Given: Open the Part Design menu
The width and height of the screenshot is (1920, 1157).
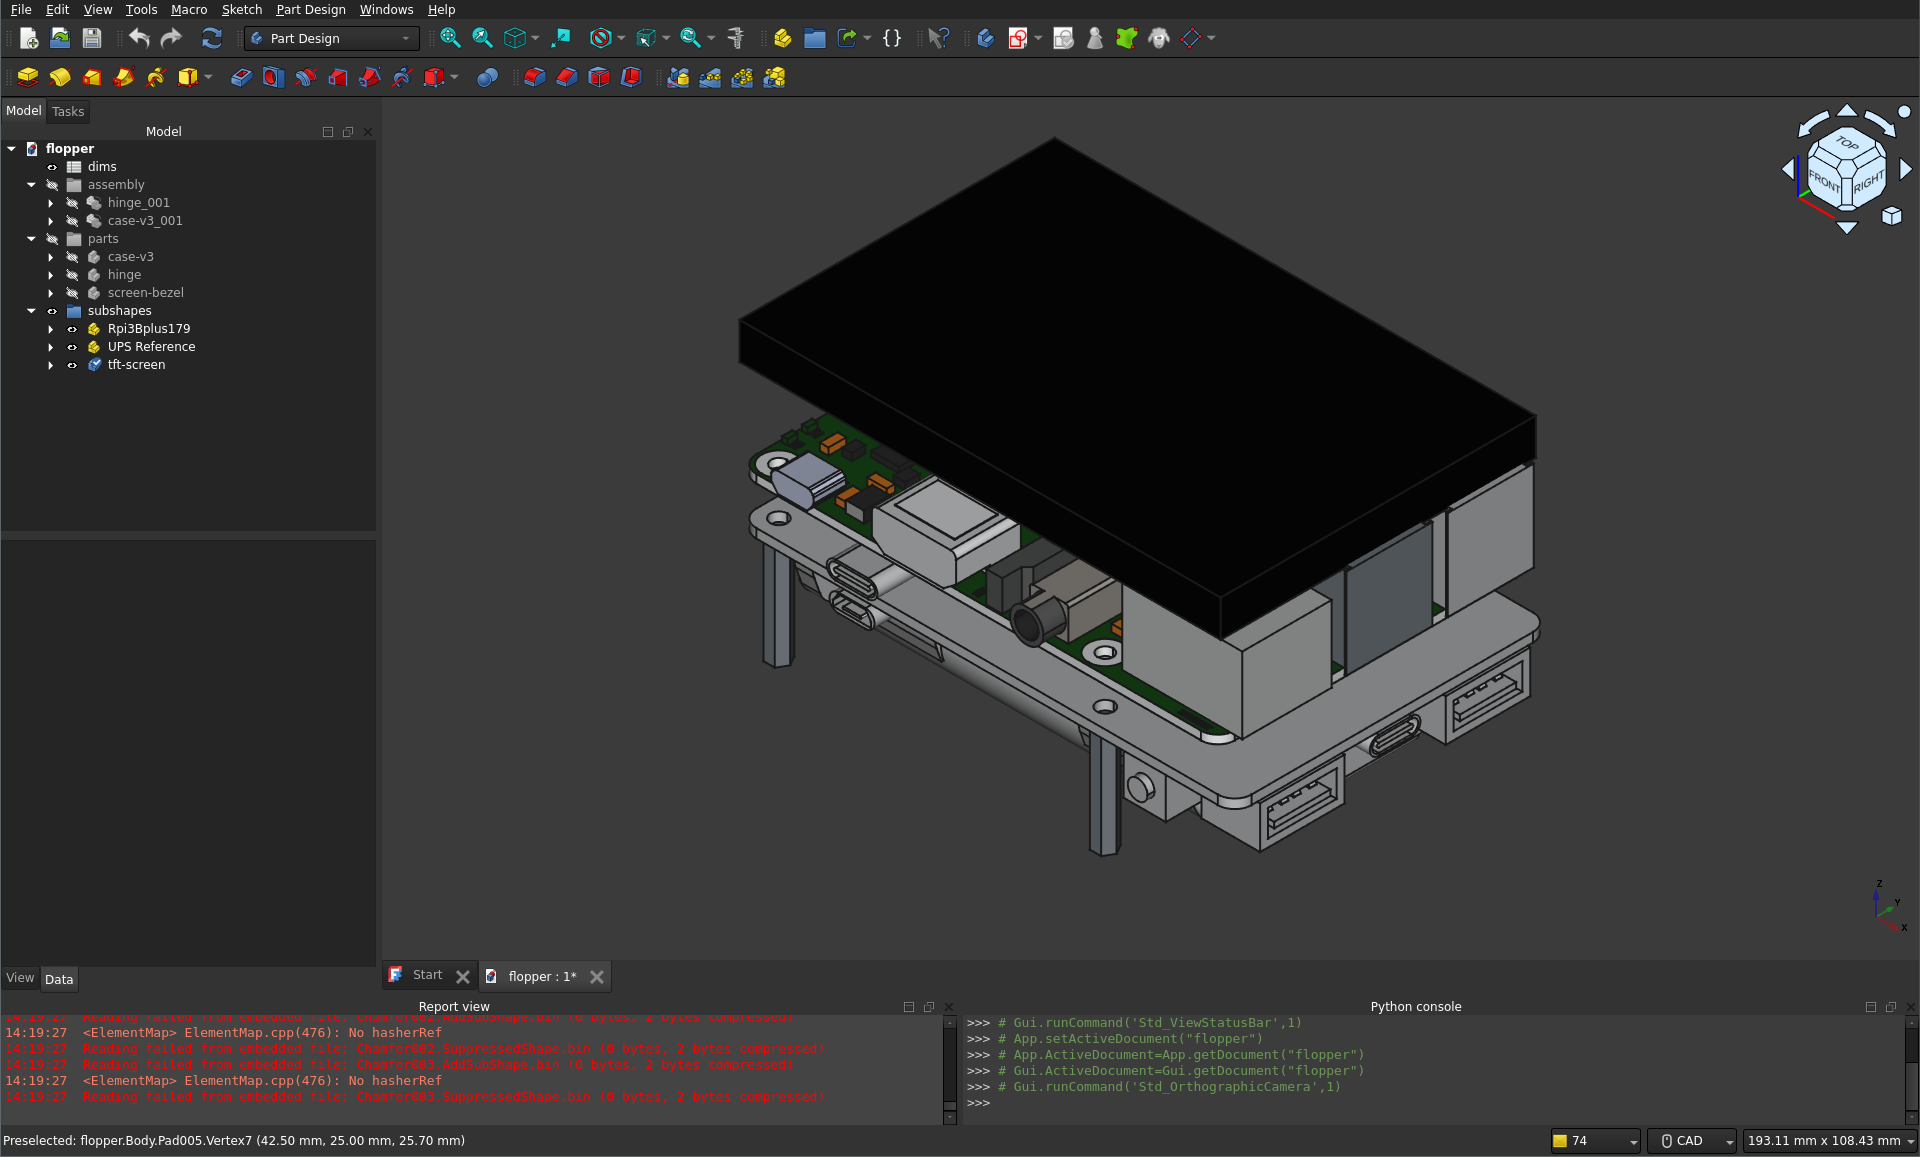Looking at the screenshot, I should (311, 10).
